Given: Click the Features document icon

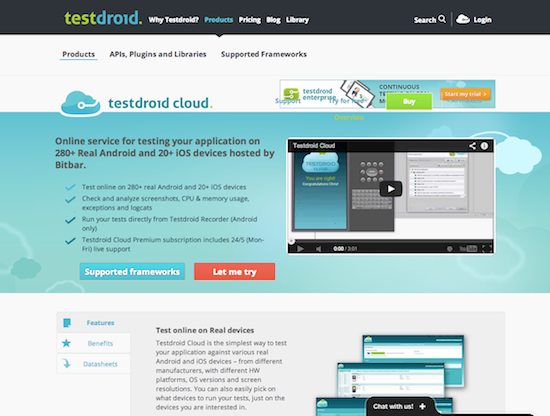Looking at the screenshot, I should (67, 323).
